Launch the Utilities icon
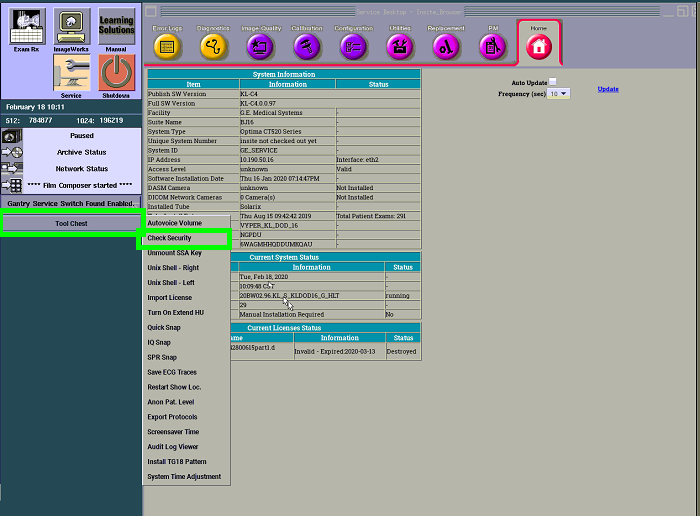Screen dimensions: 700x516 click(400, 45)
